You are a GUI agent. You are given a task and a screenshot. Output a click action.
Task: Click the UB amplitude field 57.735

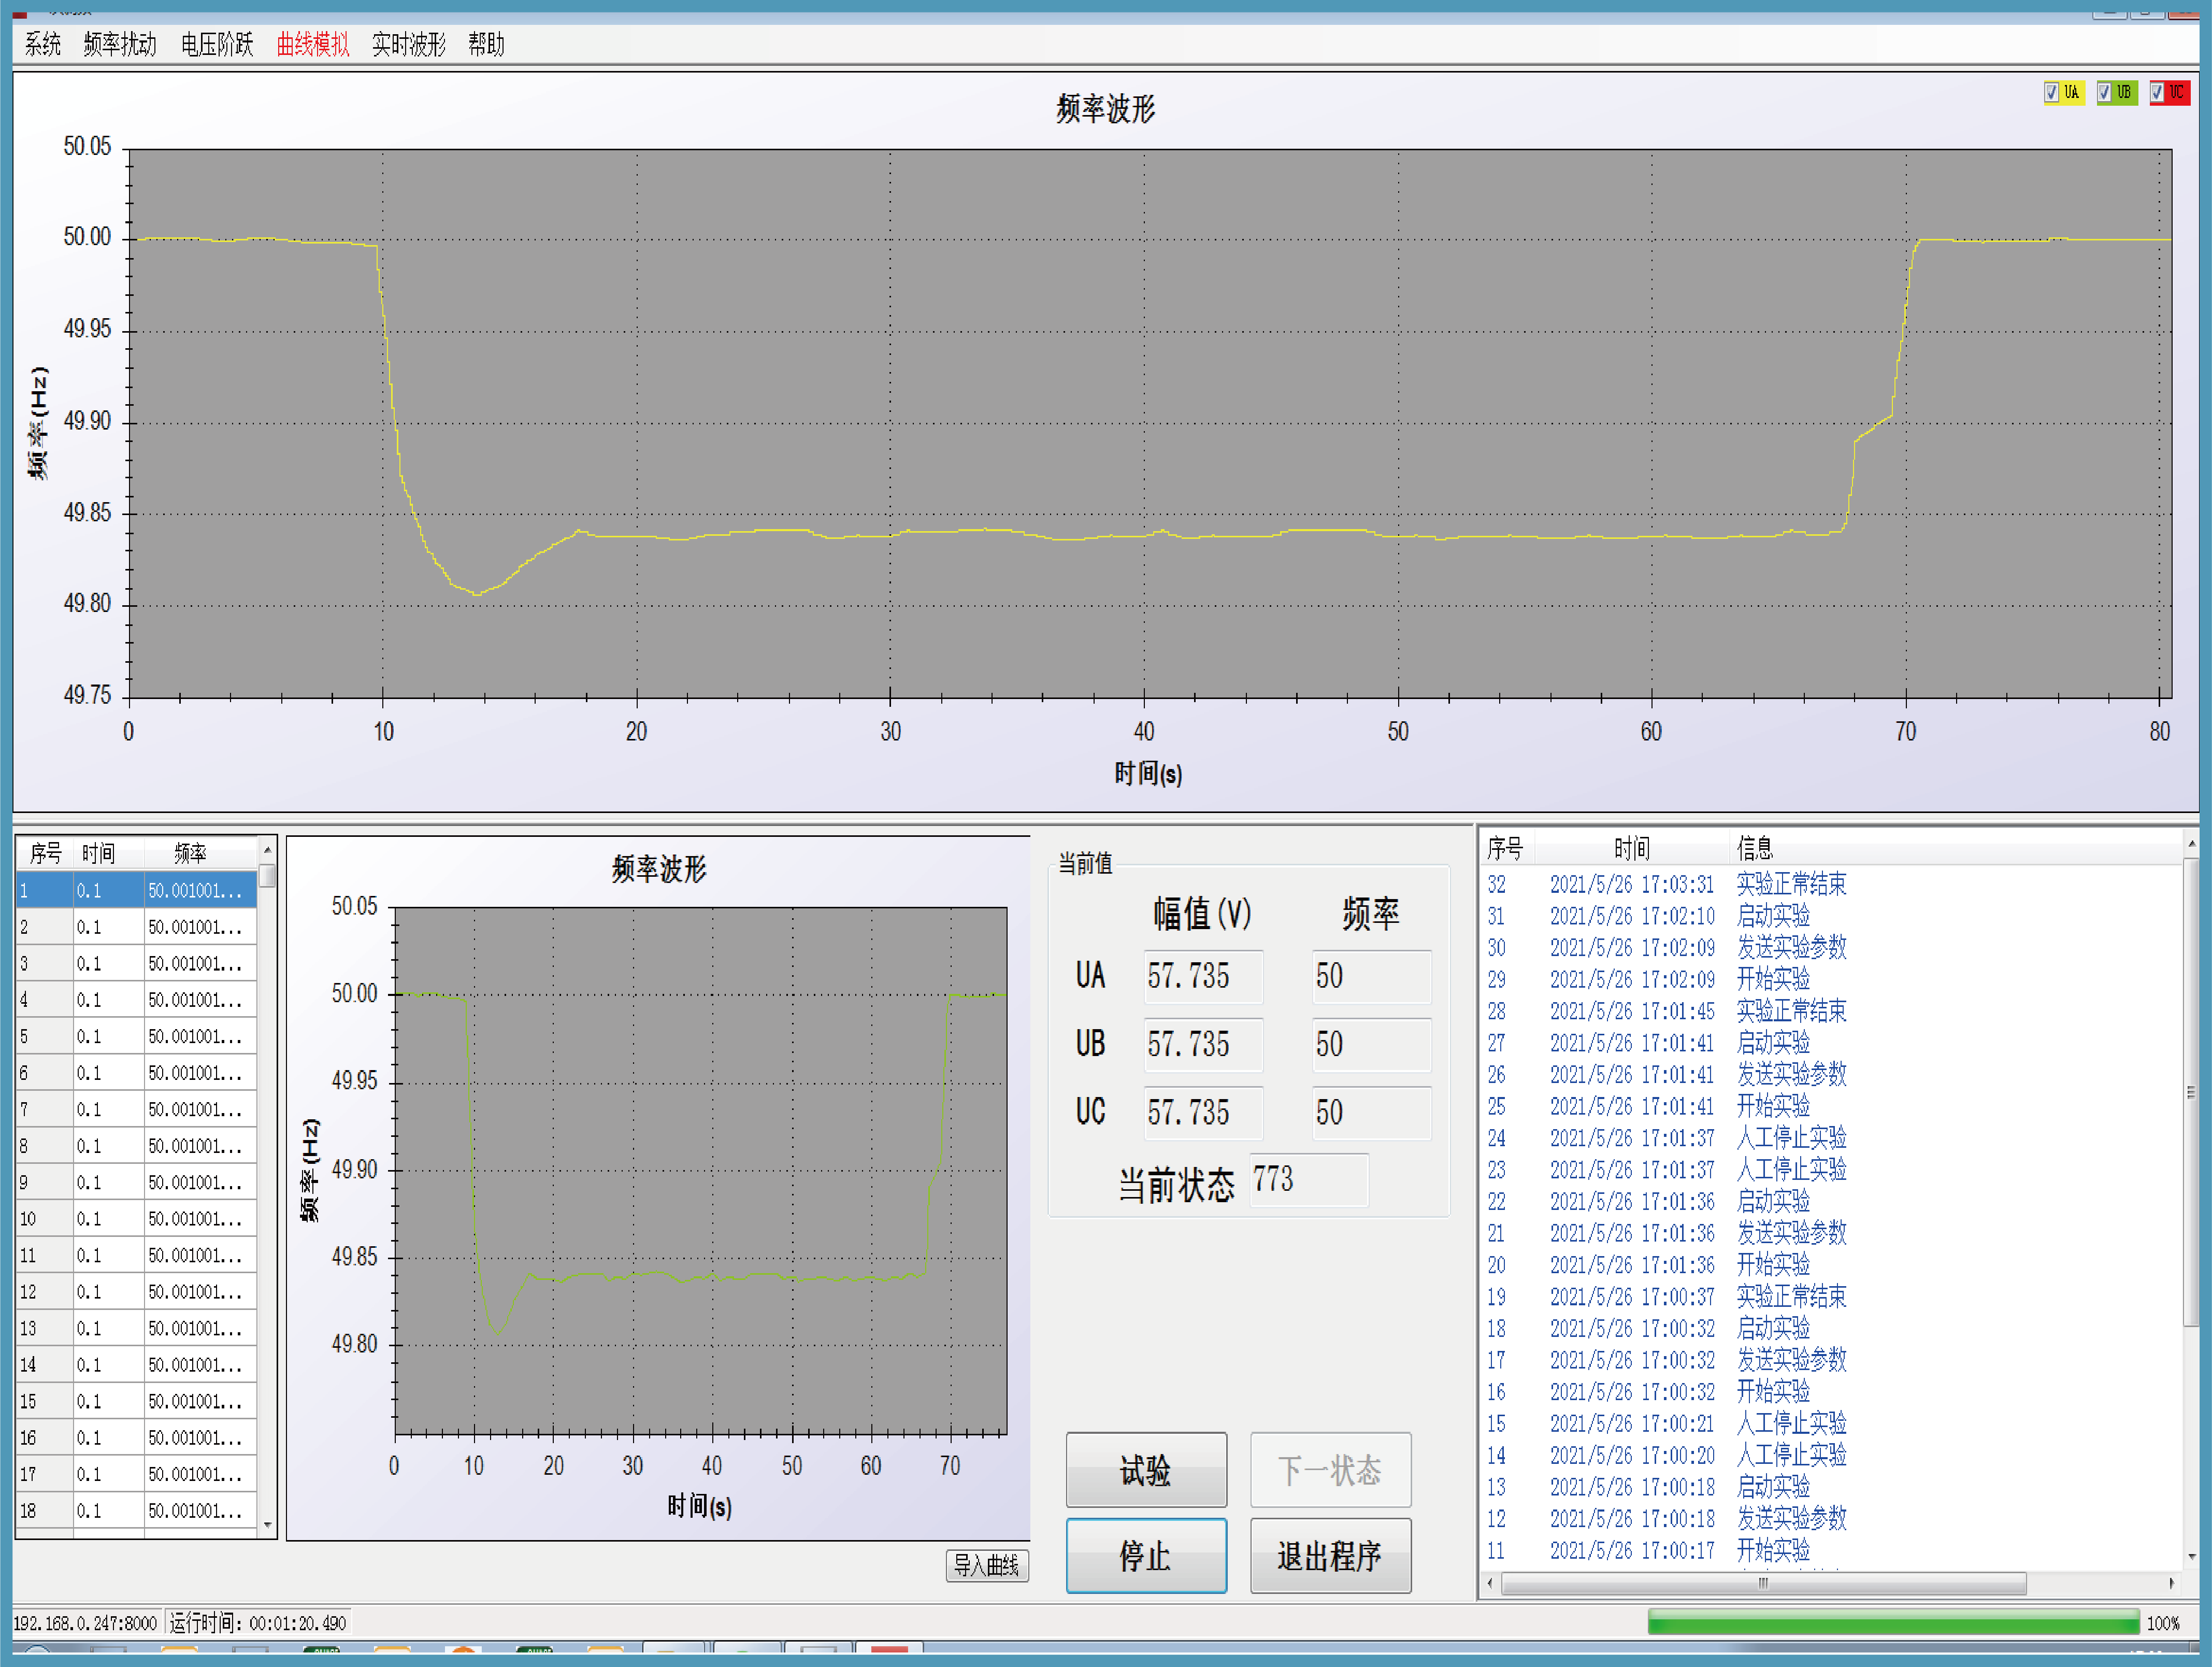1203,1044
